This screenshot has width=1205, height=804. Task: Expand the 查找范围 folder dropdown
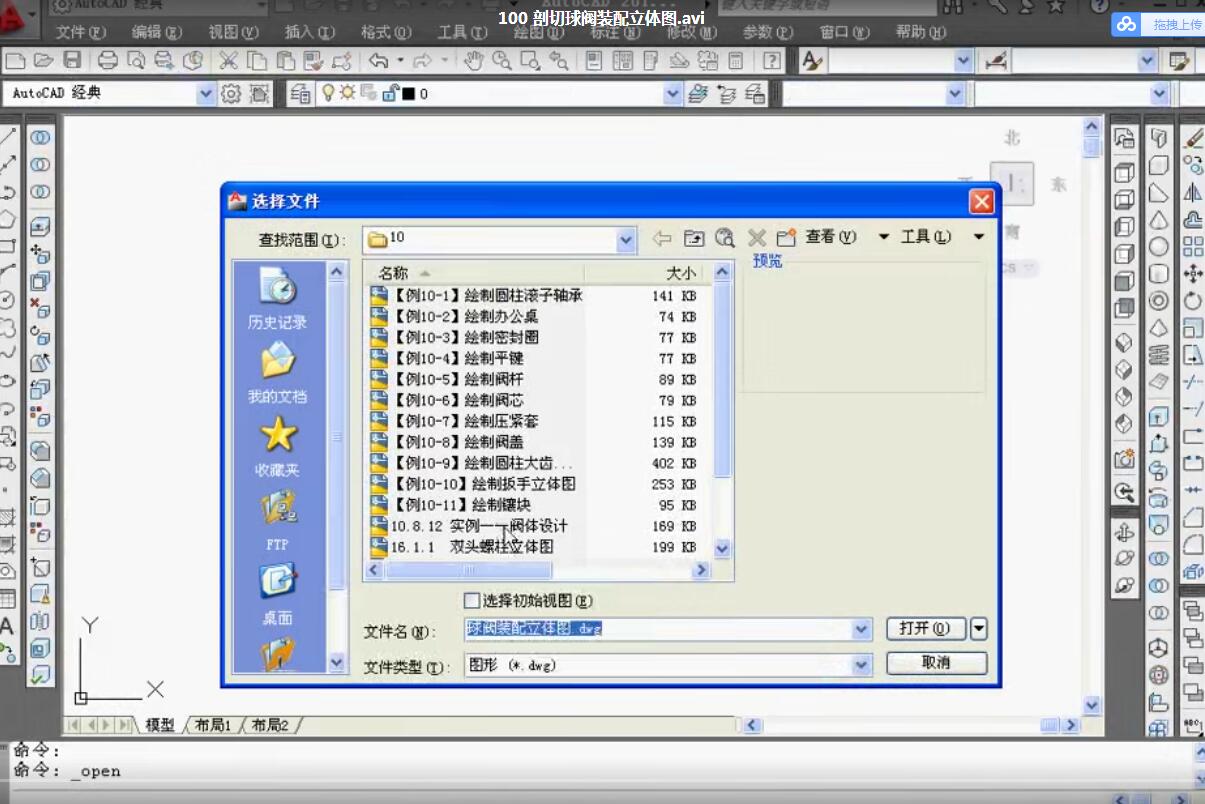626,239
